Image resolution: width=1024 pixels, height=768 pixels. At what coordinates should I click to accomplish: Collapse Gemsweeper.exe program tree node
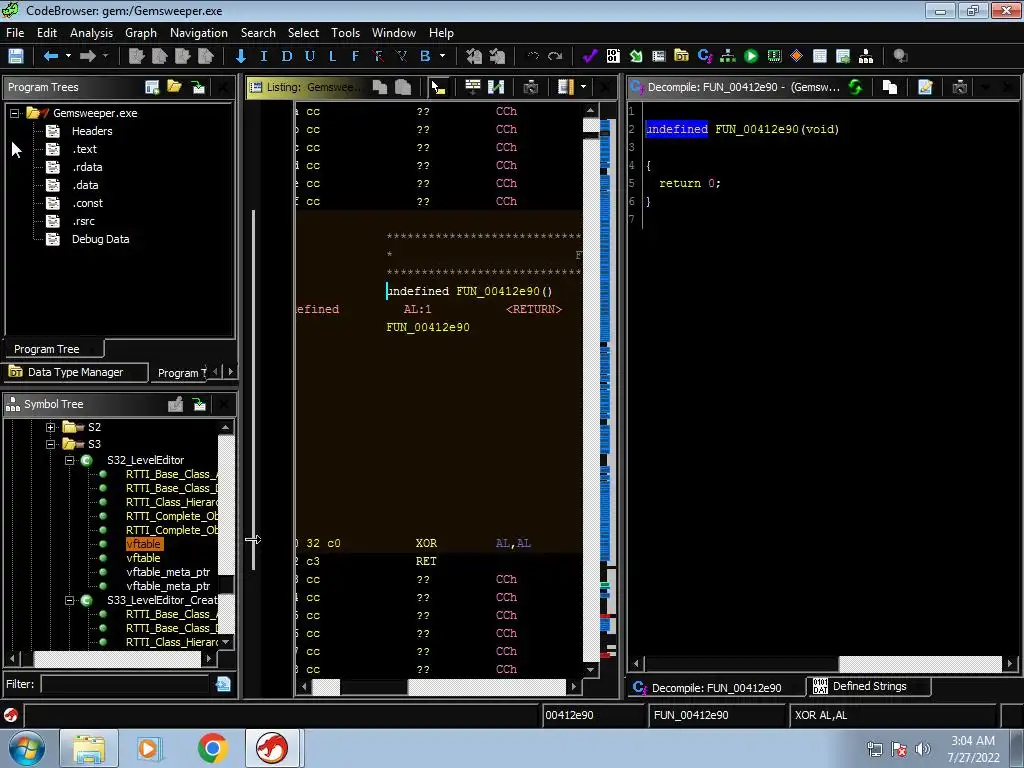(x=14, y=113)
